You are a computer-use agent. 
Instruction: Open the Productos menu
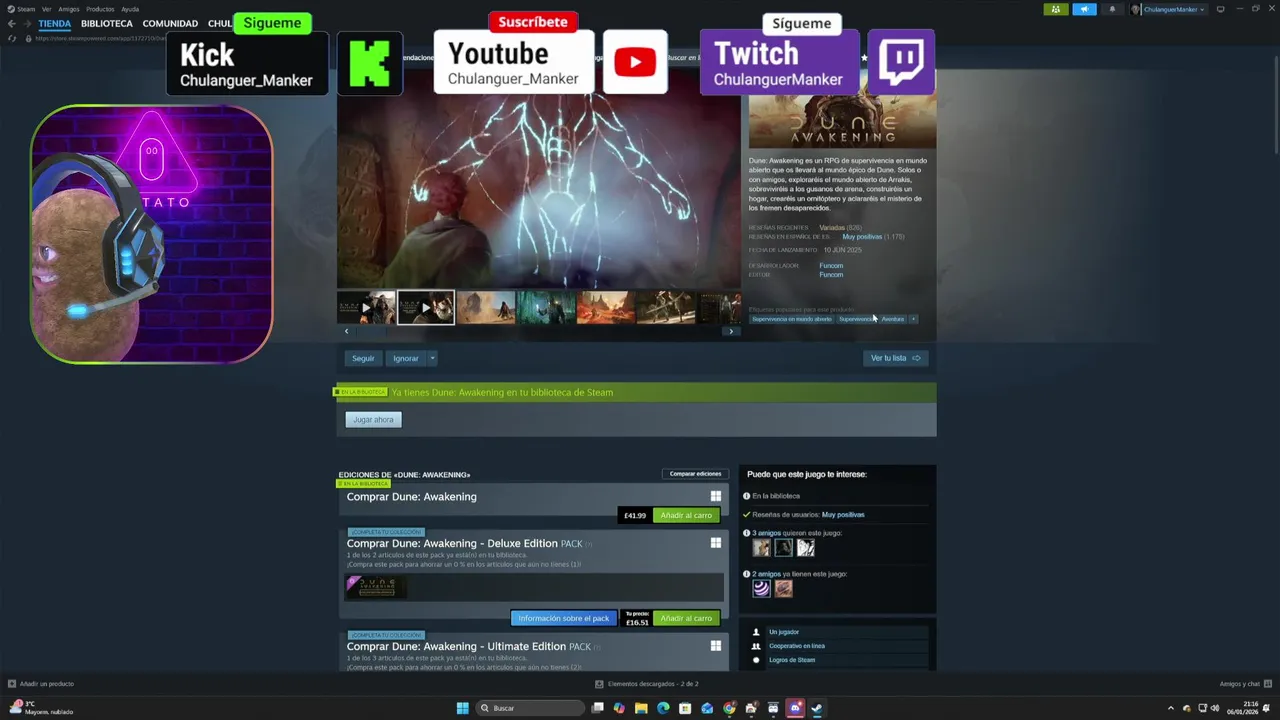pyautogui.click(x=100, y=9)
